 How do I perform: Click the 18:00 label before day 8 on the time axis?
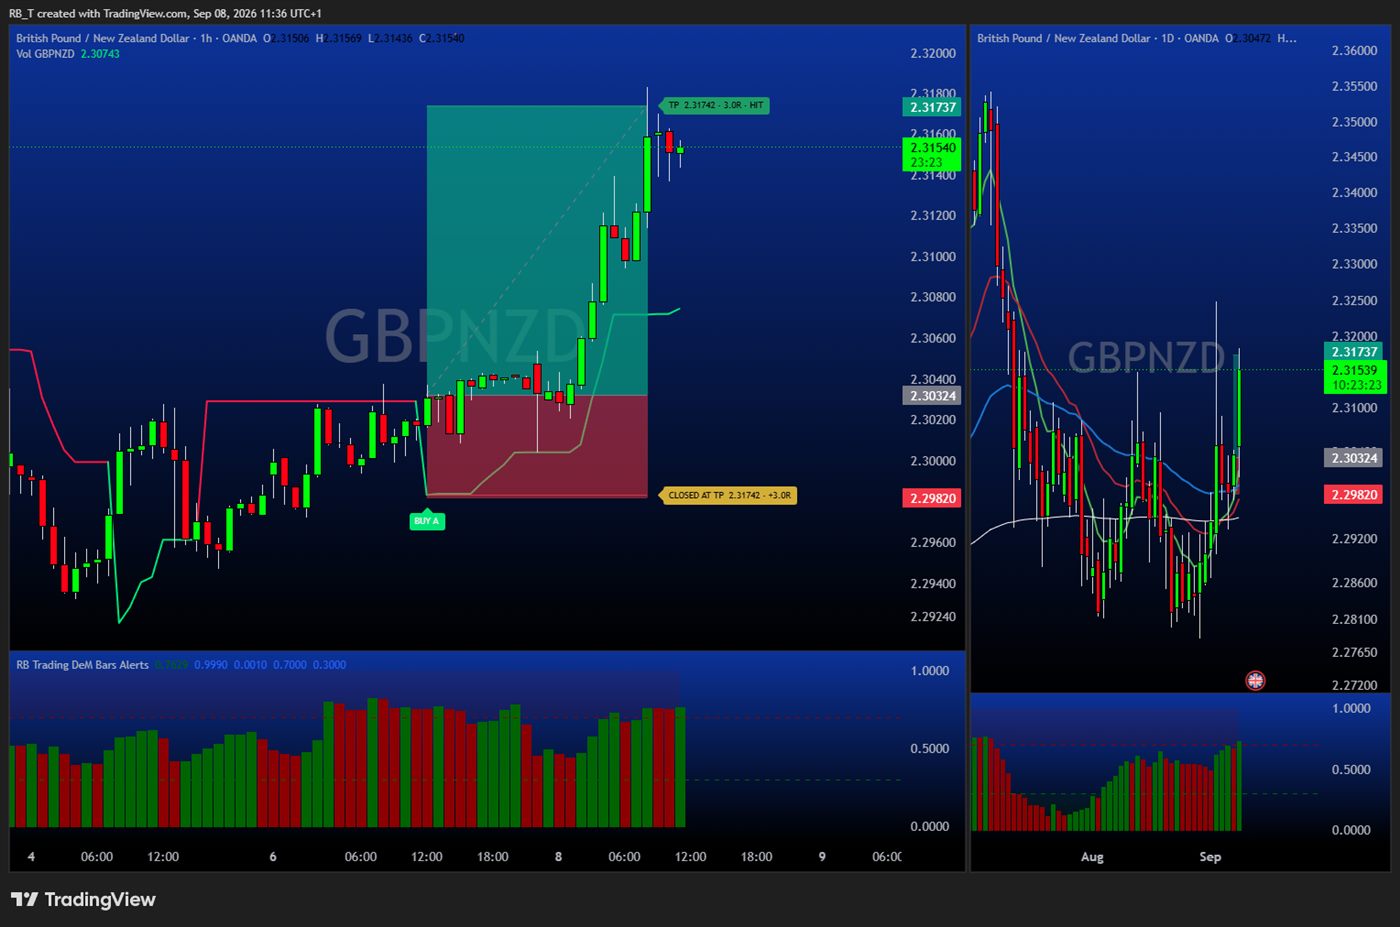[493, 857]
